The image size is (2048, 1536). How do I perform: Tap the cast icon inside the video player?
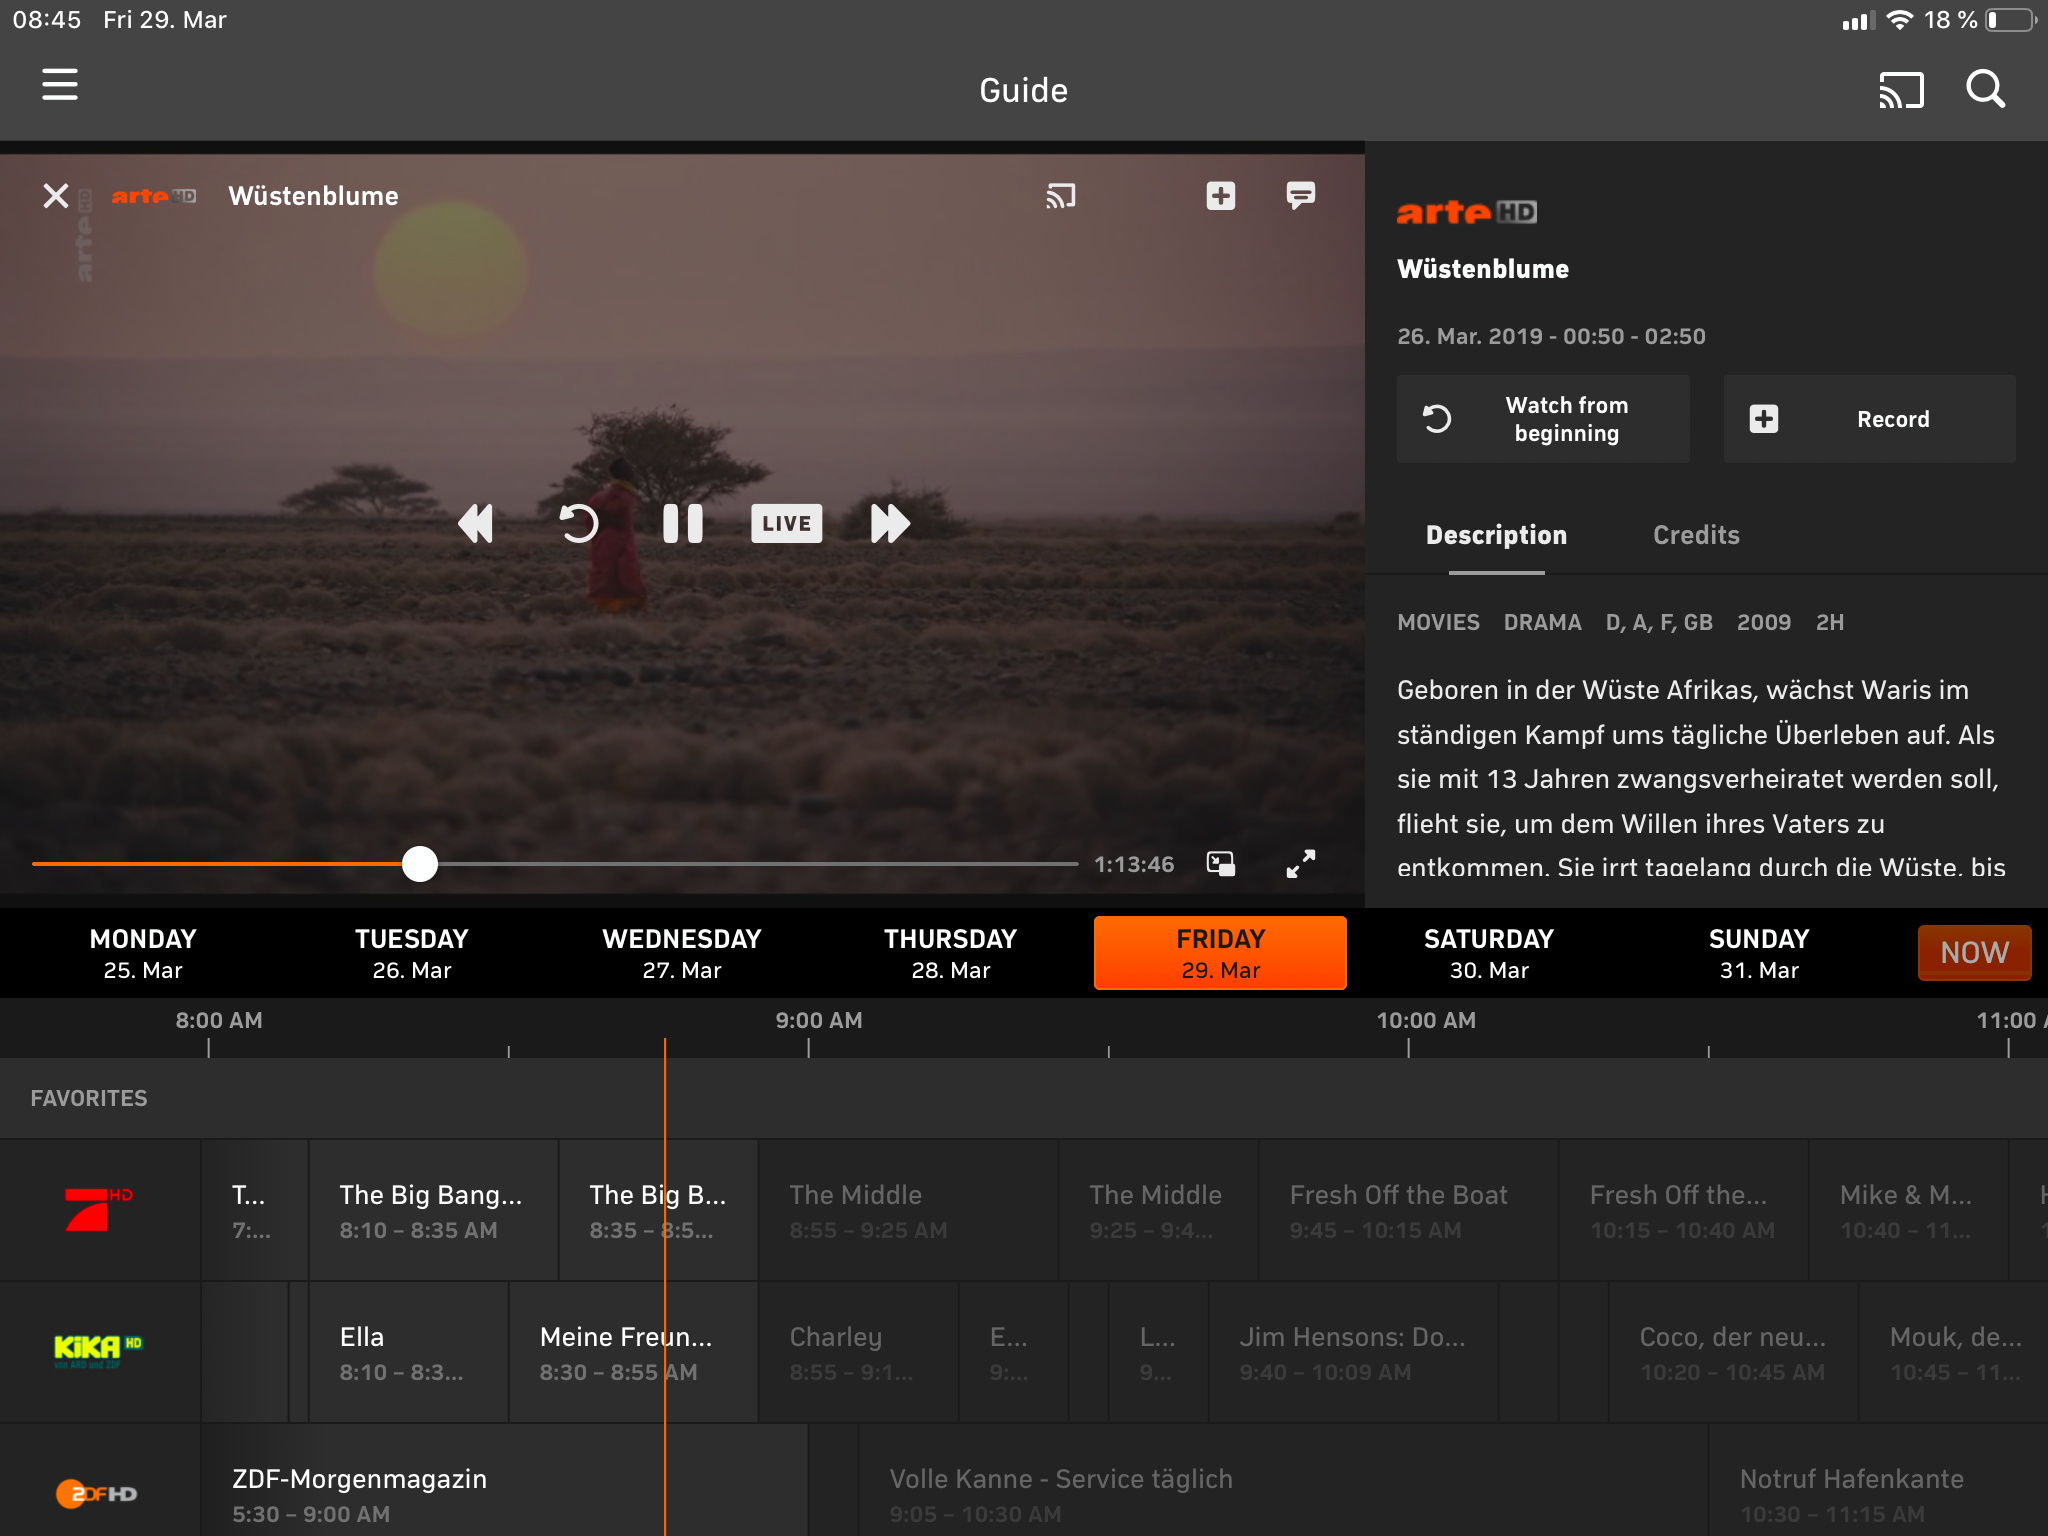1061,196
